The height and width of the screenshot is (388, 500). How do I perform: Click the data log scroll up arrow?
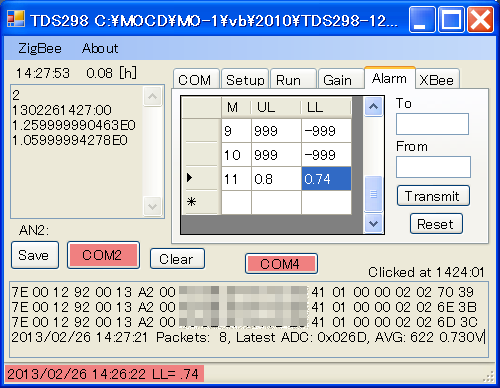click(x=153, y=96)
